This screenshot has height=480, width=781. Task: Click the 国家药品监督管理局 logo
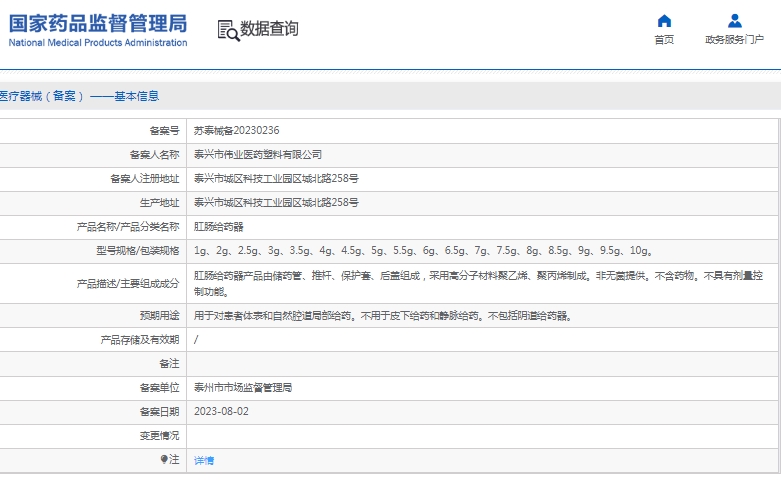tap(98, 24)
